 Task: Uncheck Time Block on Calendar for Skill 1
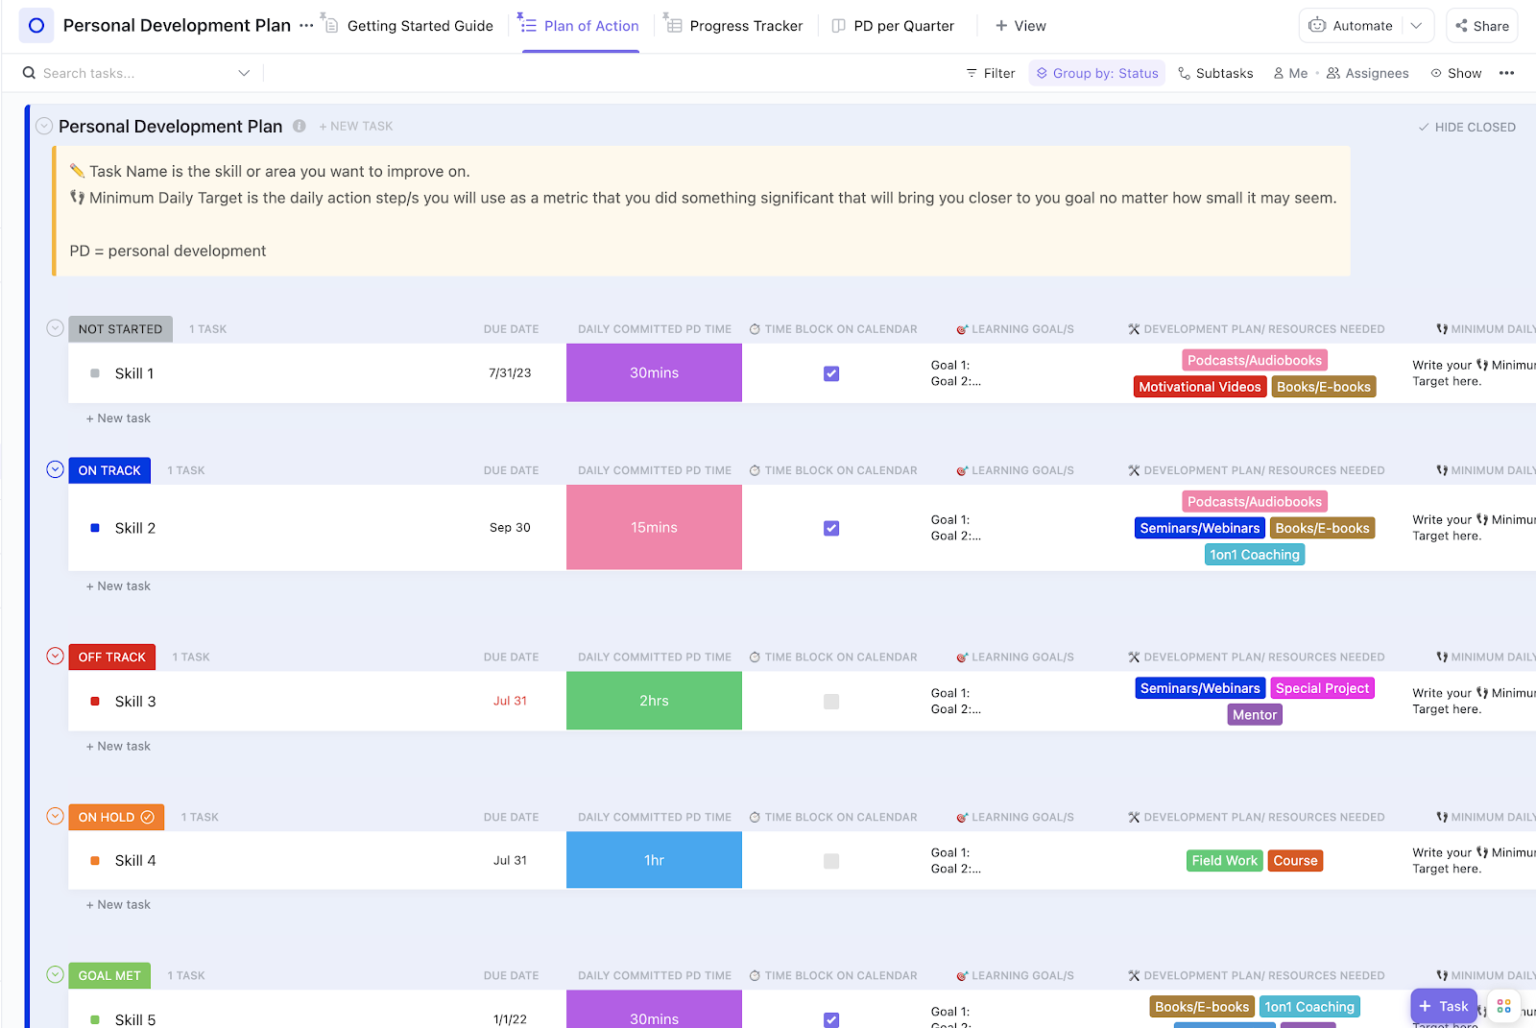coord(831,373)
